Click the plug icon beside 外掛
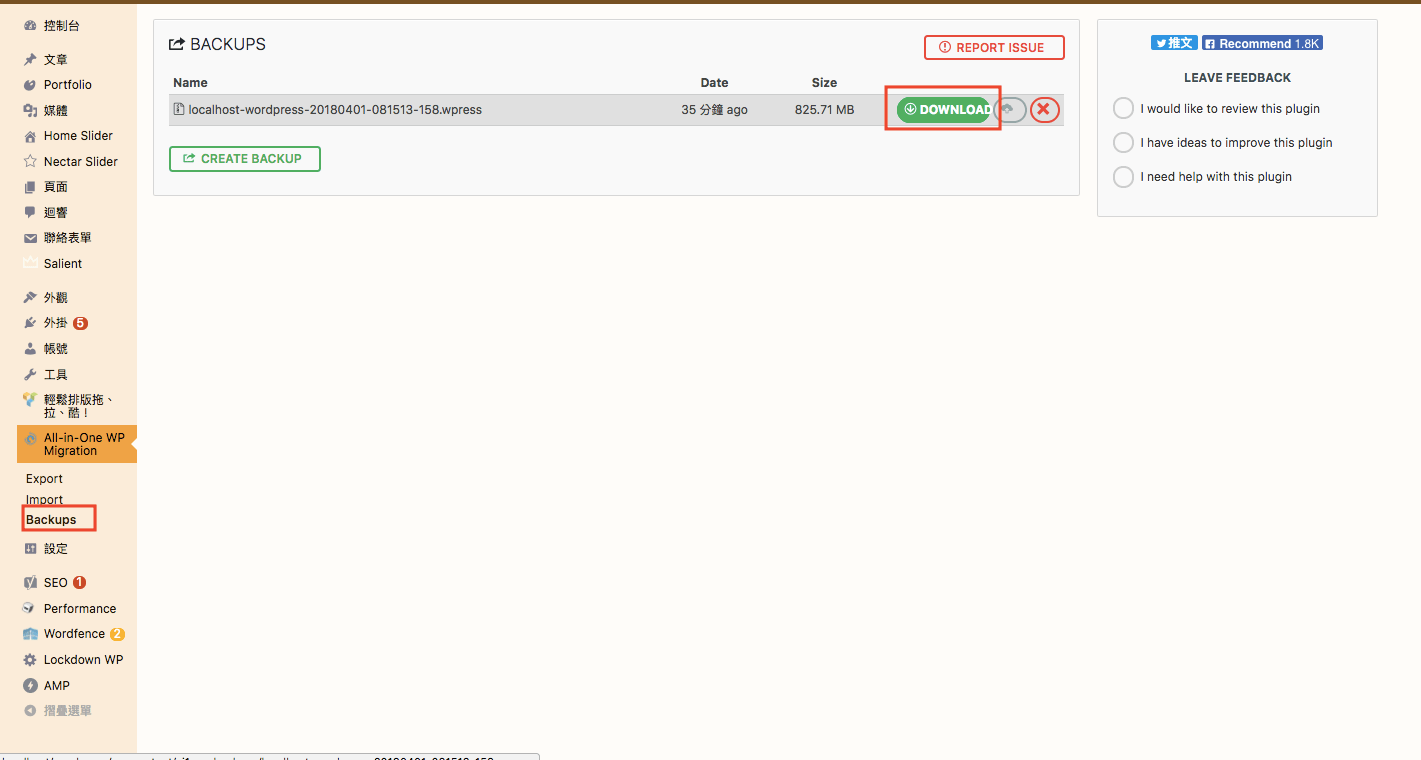The width and height of the screenshot is (1421, 760). [x=30, y=323]
